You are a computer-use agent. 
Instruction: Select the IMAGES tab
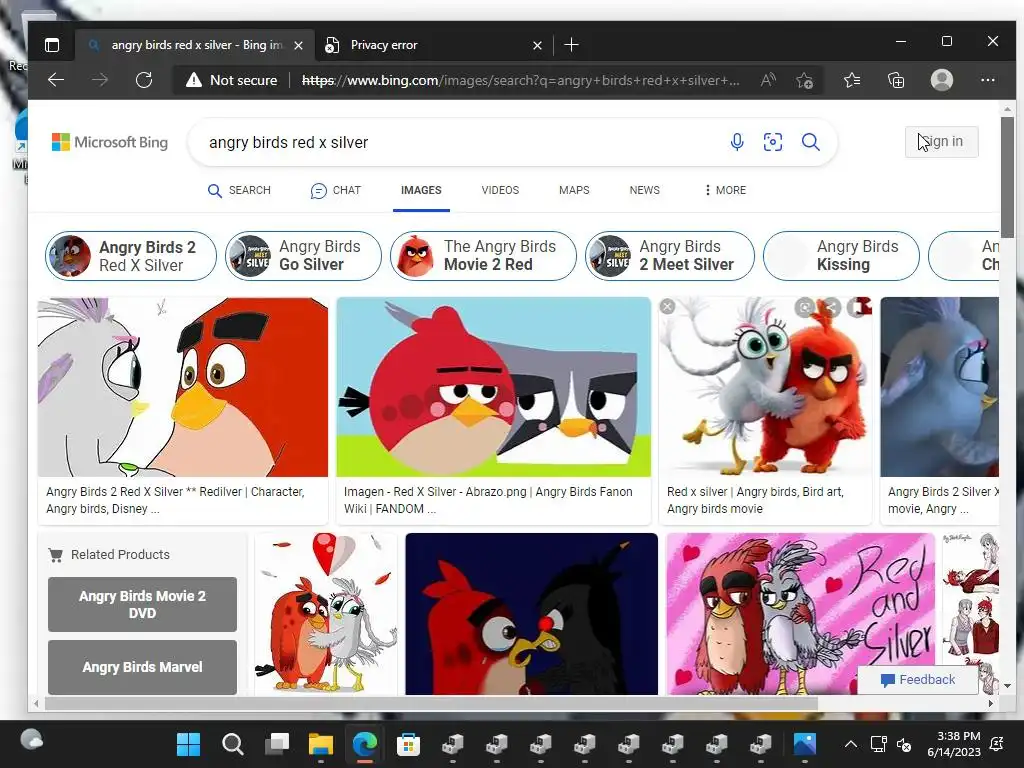pyautogui.click(x=421, y=190)
